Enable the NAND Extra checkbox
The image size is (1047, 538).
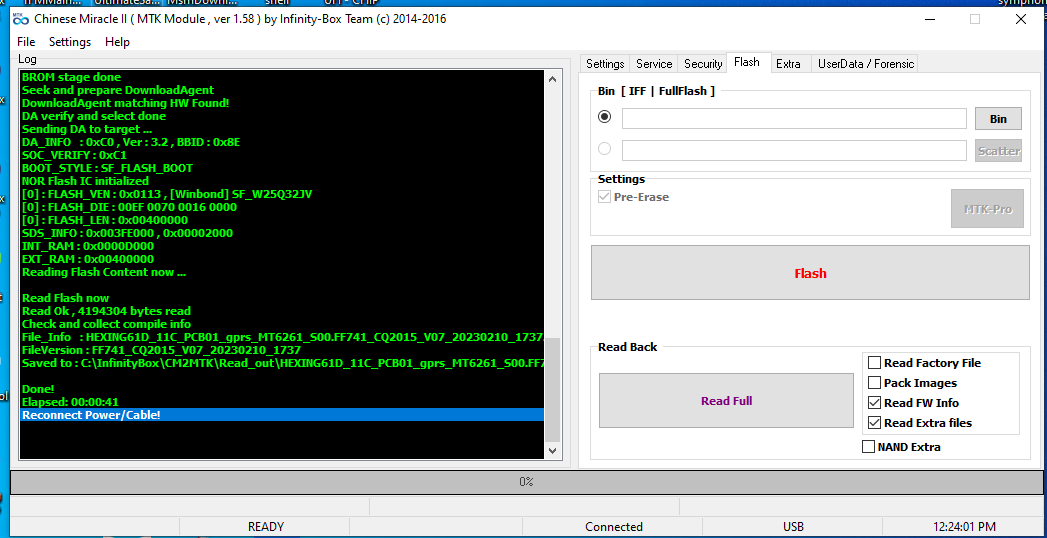868,447
